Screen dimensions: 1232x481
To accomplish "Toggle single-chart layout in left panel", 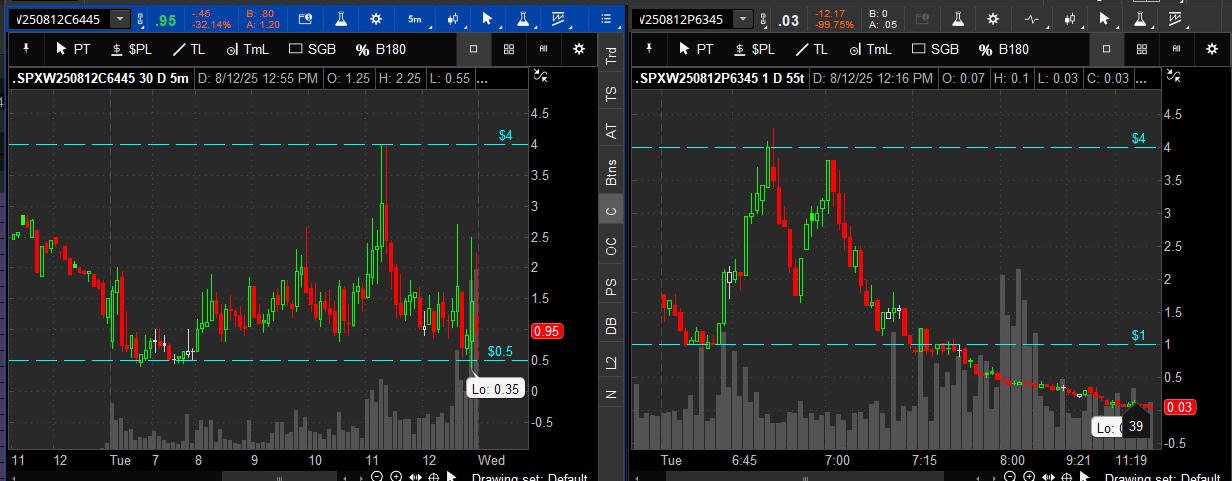I will pos(474,49).
